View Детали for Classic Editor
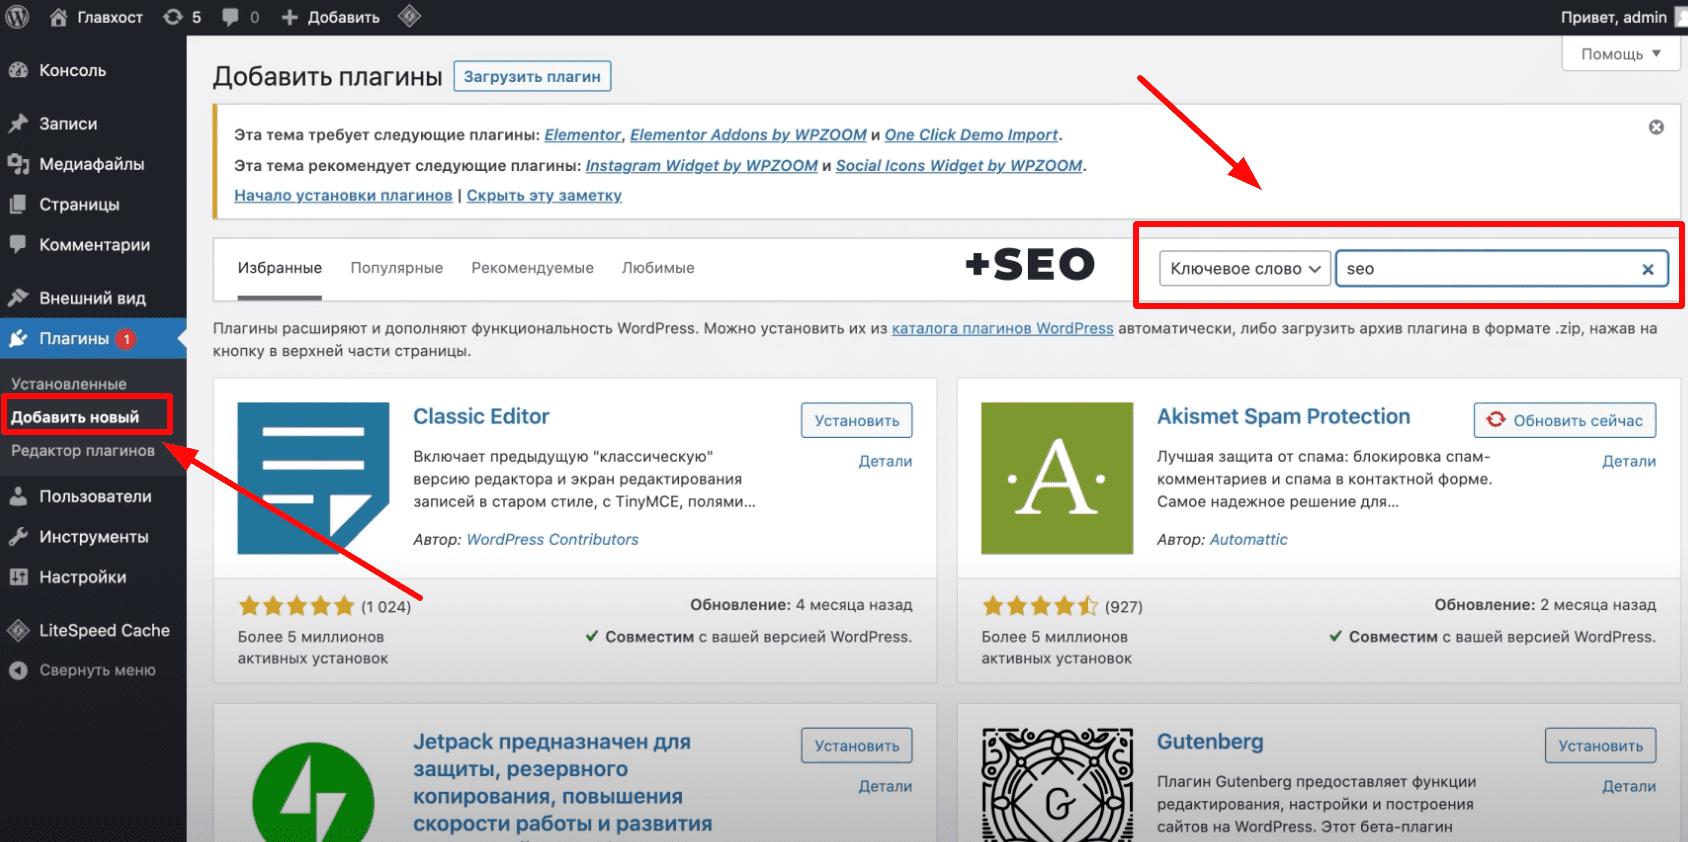This screenshot has width=1688, height=842. (x=885, y=462)
